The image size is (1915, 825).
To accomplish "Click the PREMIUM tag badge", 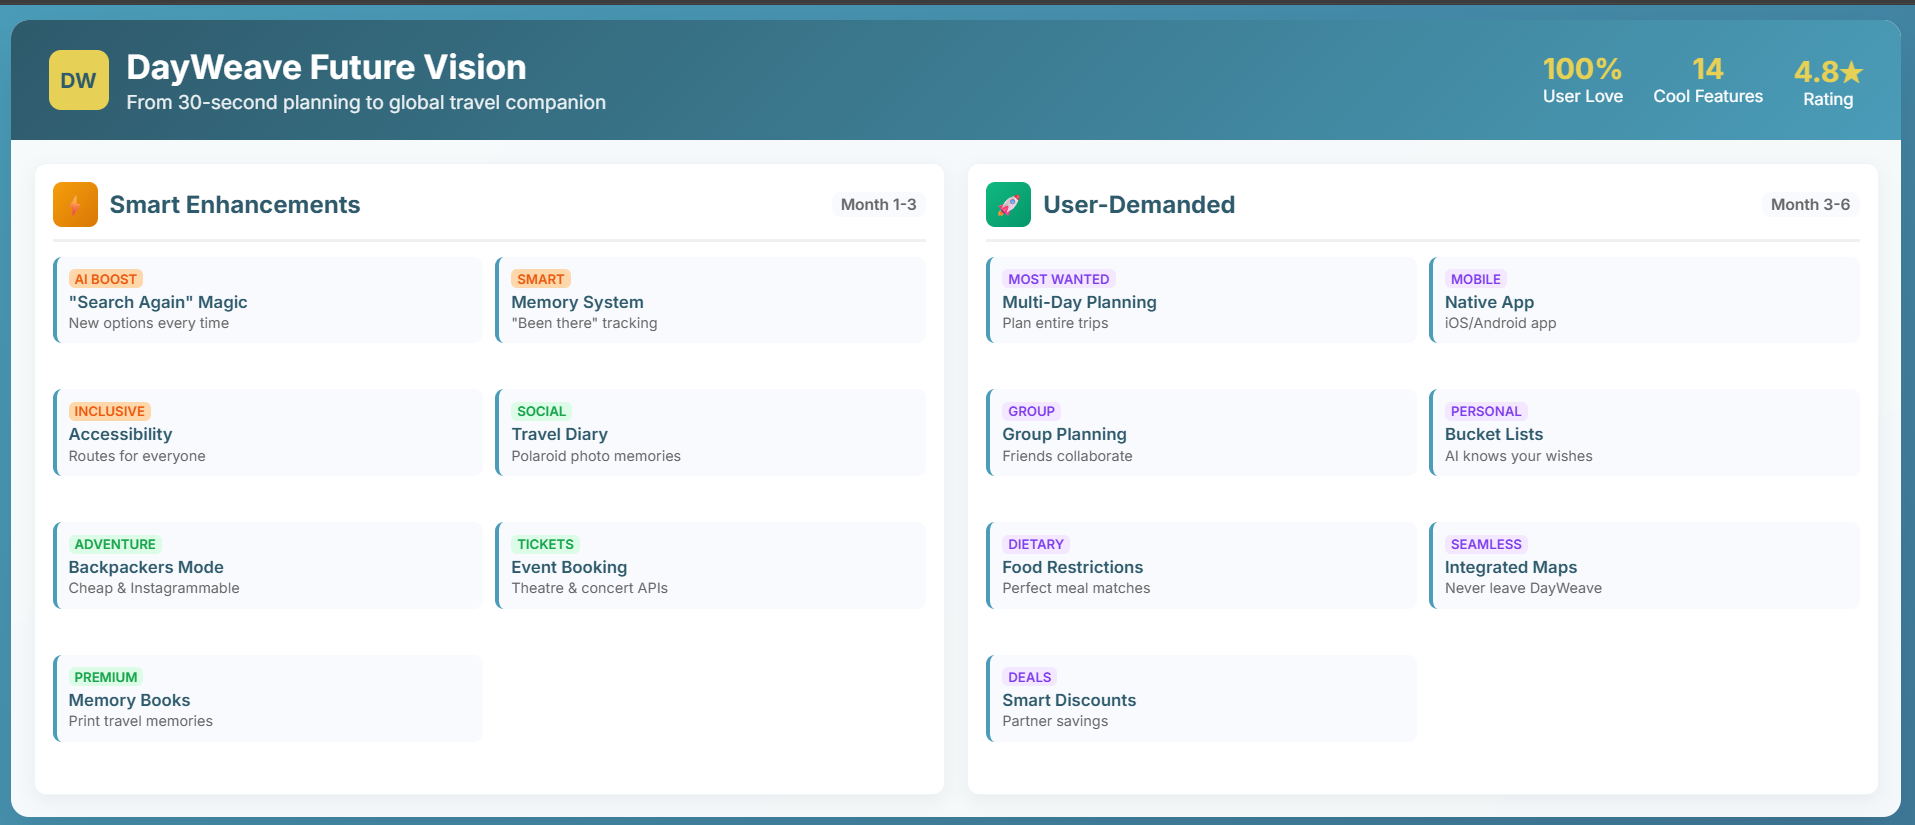I will tap(106, 677).
